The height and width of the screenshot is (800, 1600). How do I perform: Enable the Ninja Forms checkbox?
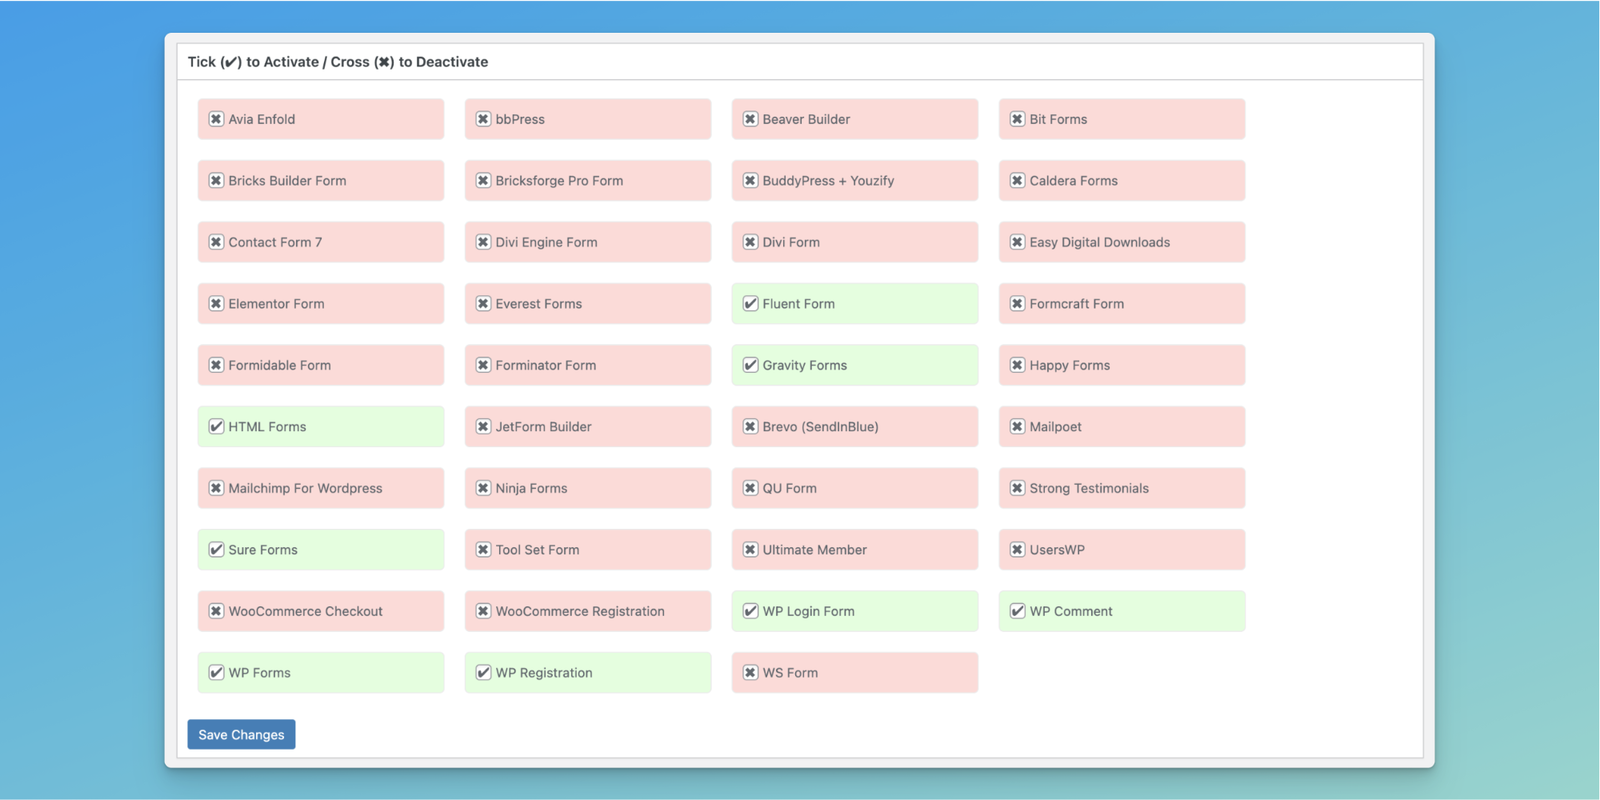(x=483, y=488)
